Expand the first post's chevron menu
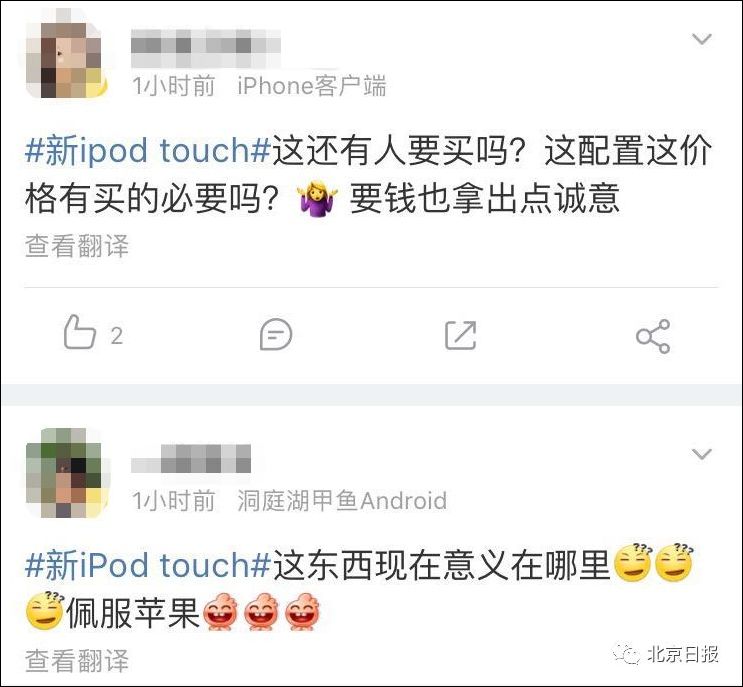The height and width of the screenshot is (687, 743). pos(702,39)
